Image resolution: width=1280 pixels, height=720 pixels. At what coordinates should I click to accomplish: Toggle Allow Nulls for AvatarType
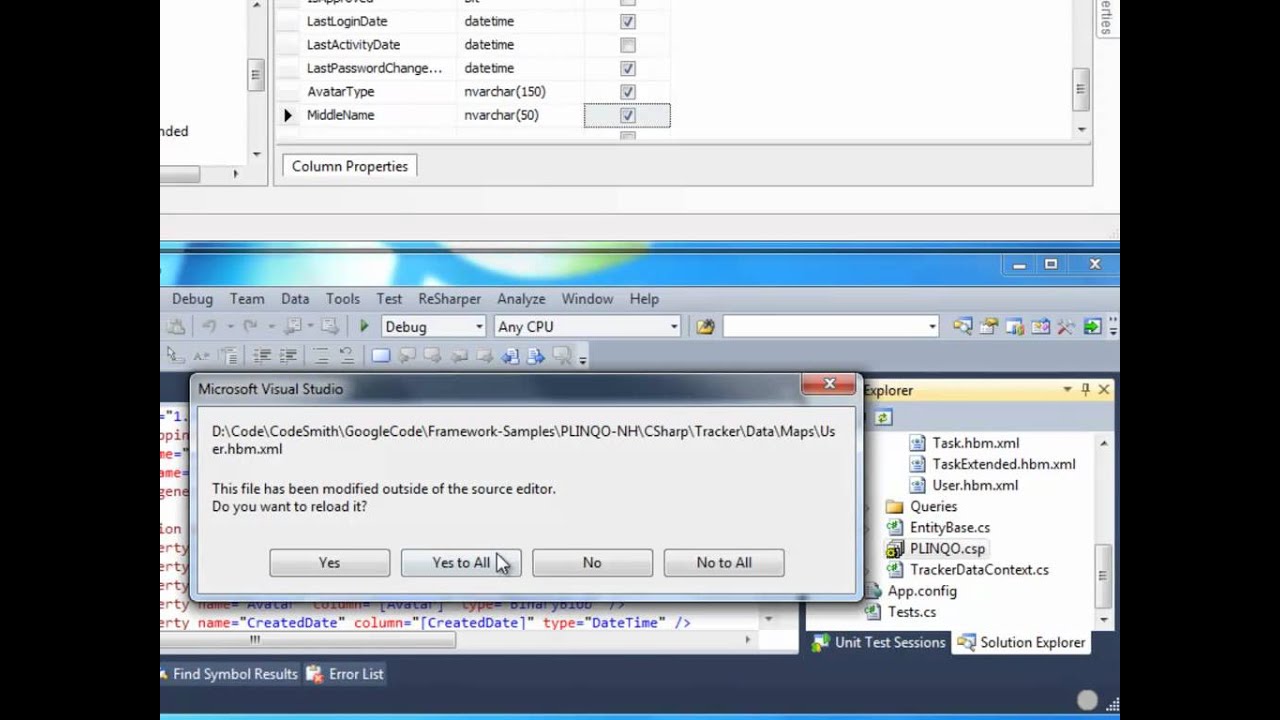click(627, 91)
